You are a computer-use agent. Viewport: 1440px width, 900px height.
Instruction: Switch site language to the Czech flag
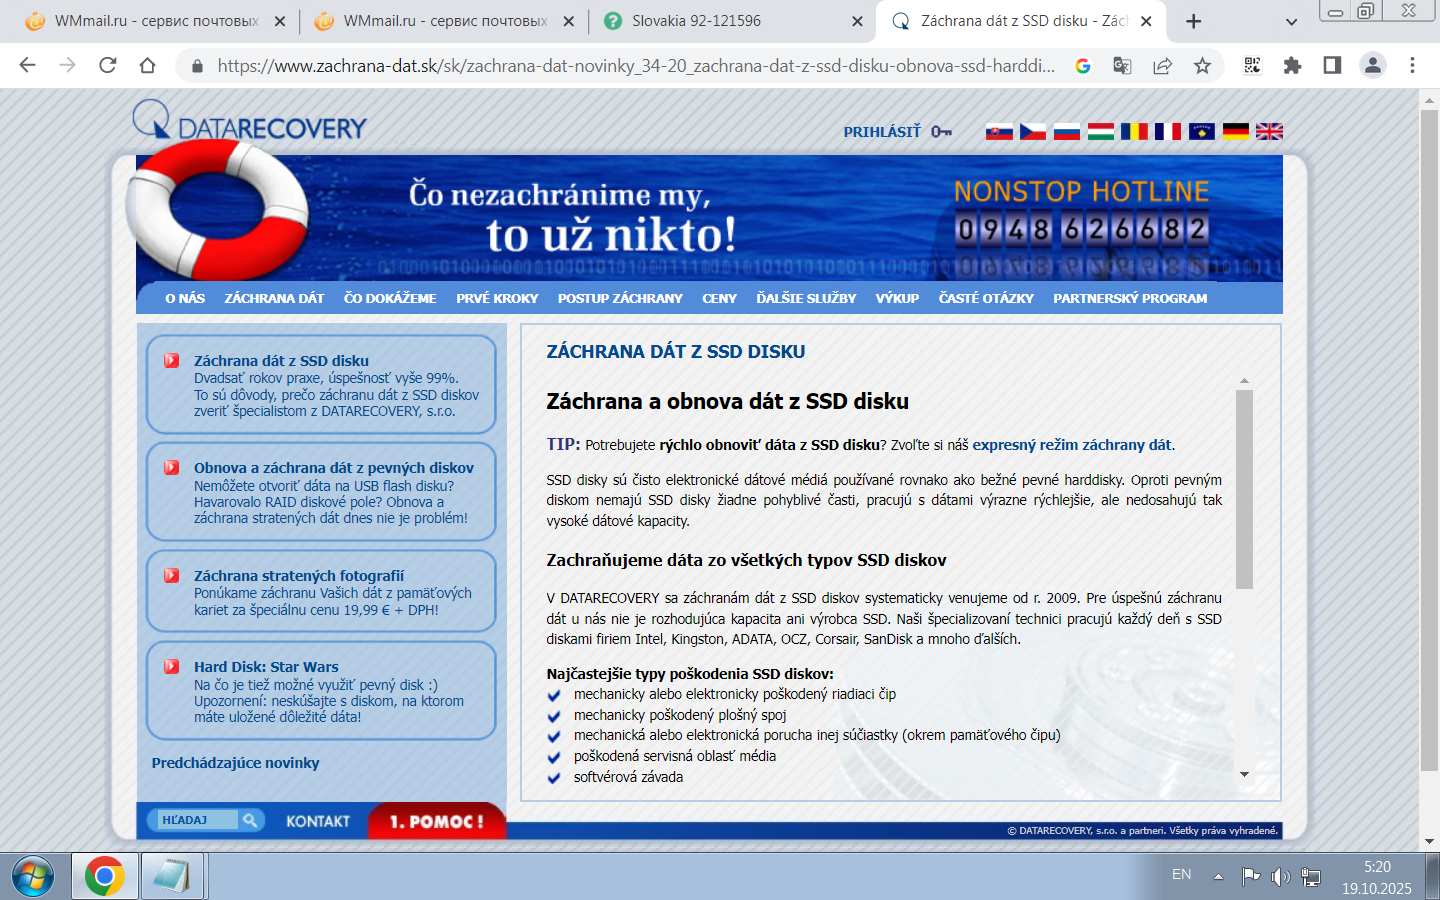(x=1033, y=131)
